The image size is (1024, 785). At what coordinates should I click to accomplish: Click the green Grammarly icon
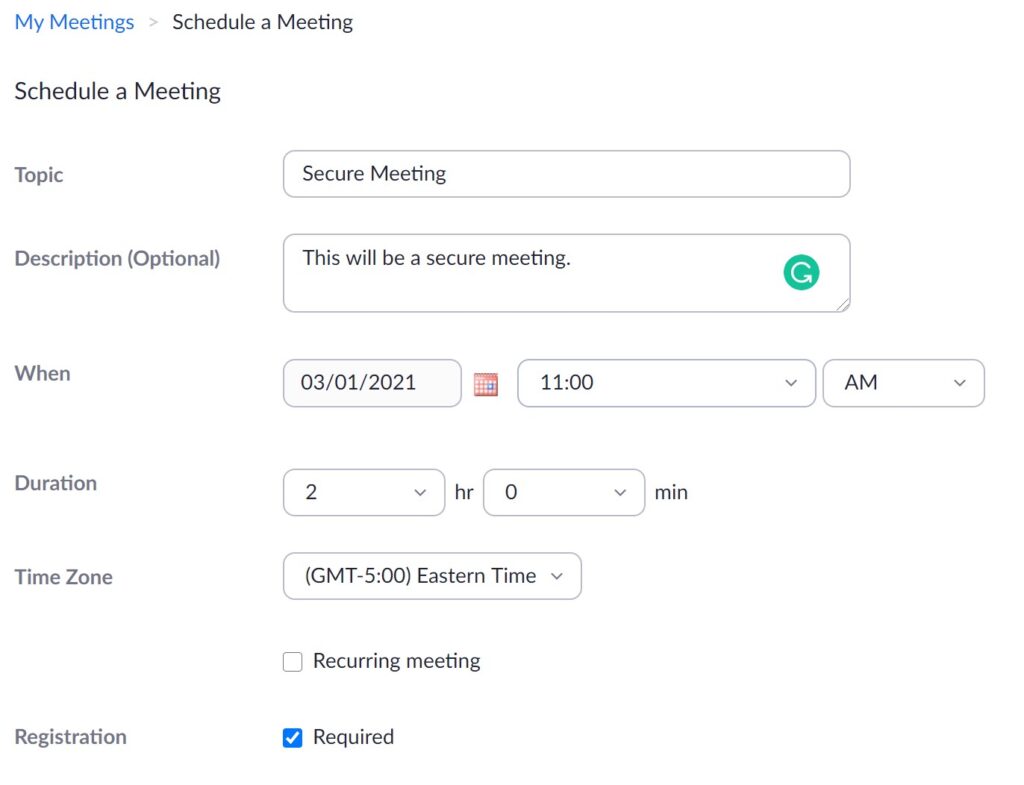coord(801,273)
